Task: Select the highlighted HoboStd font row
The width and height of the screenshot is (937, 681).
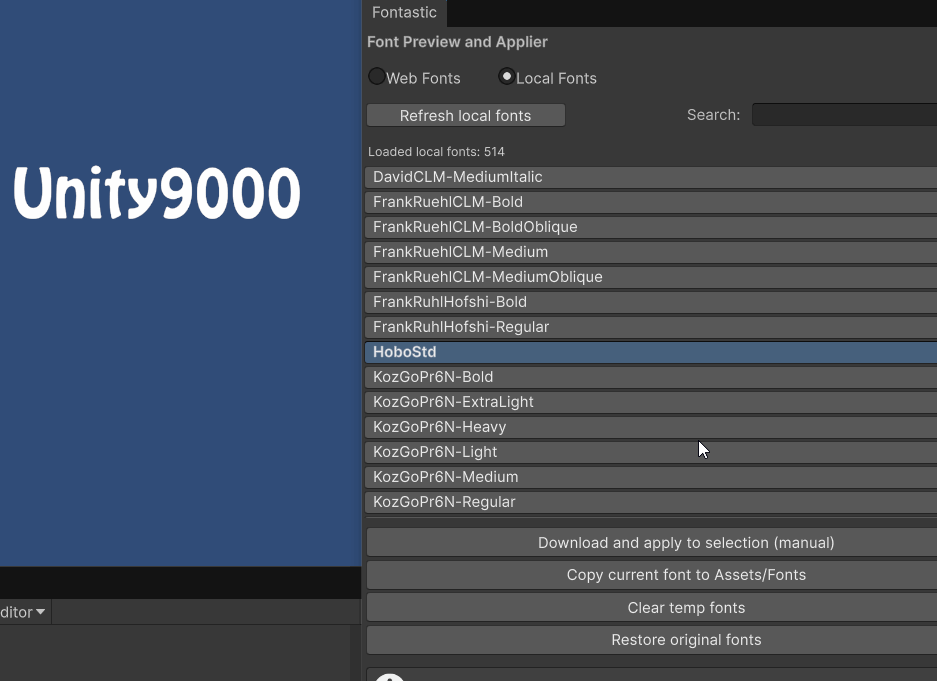Action: tap(651, 352)
